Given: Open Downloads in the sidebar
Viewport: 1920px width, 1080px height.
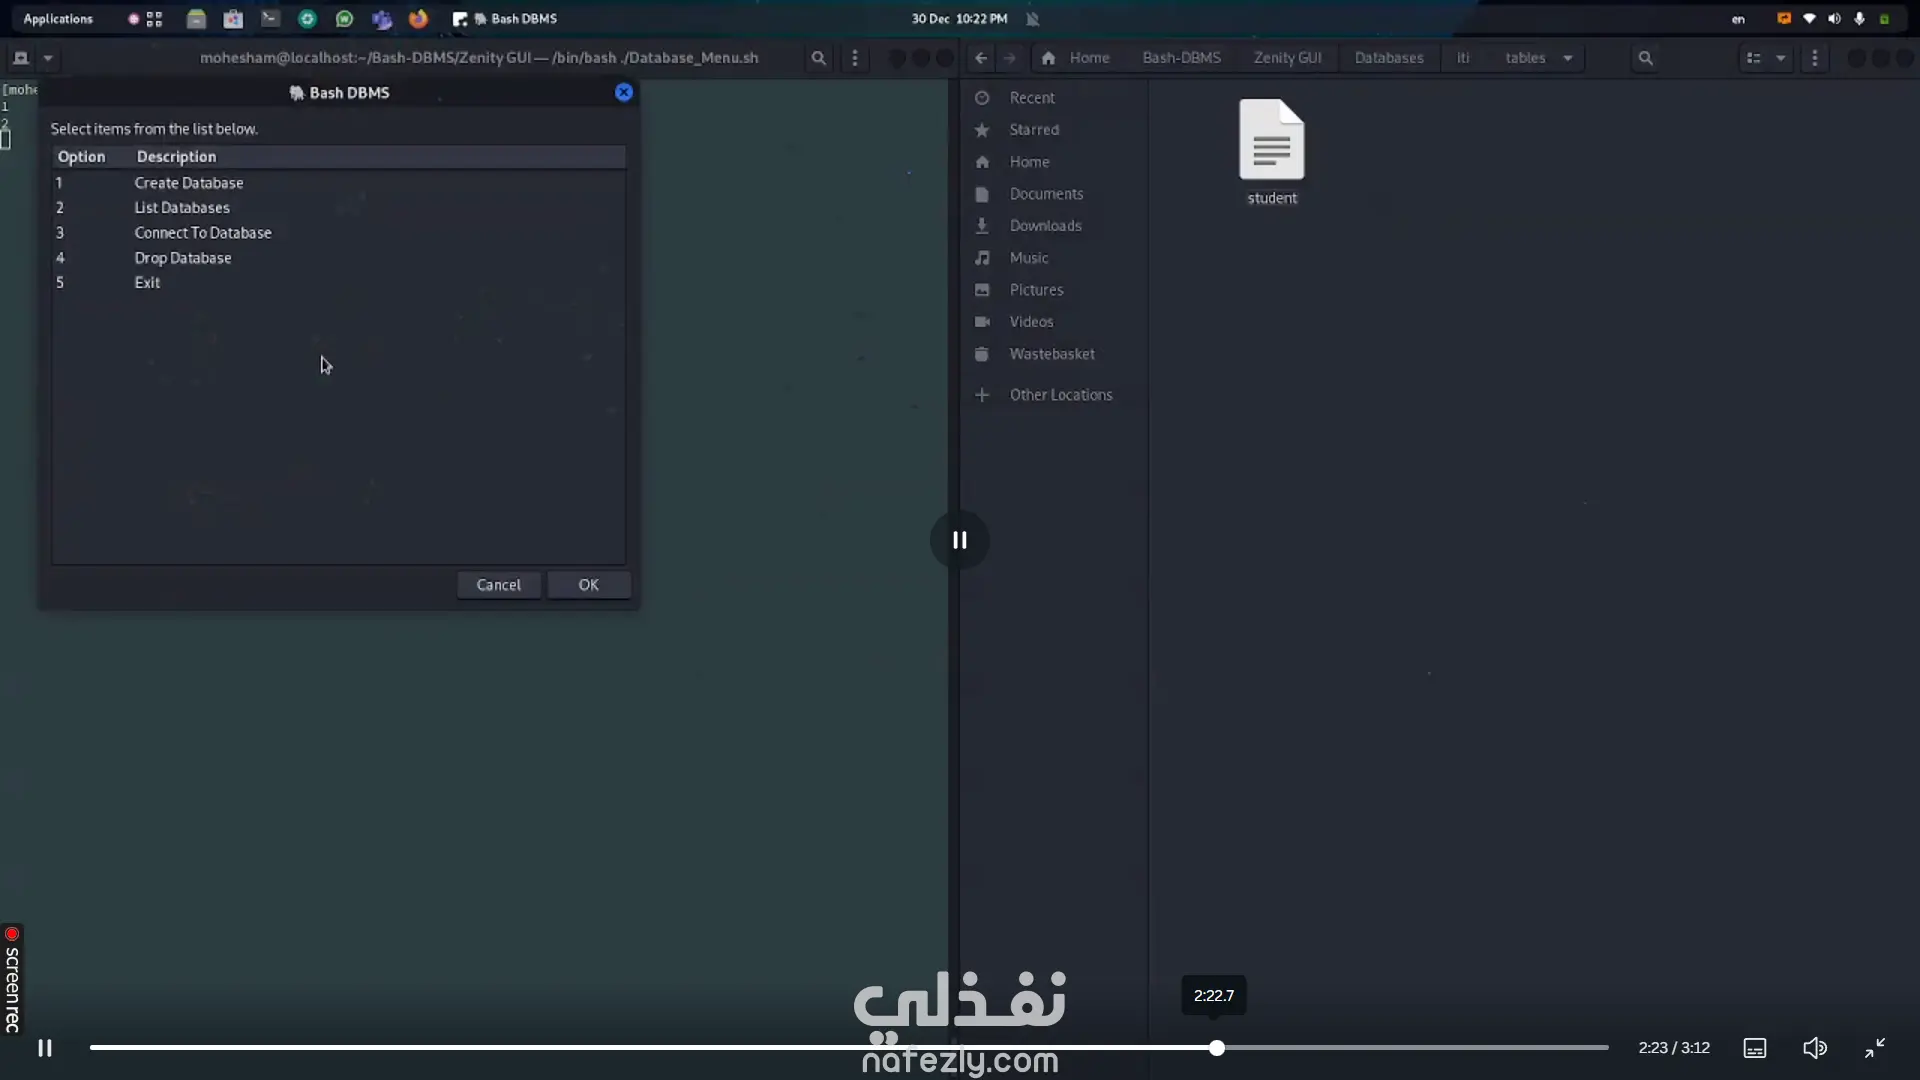Looking at the screenshot, I should tap(1045, 226).
